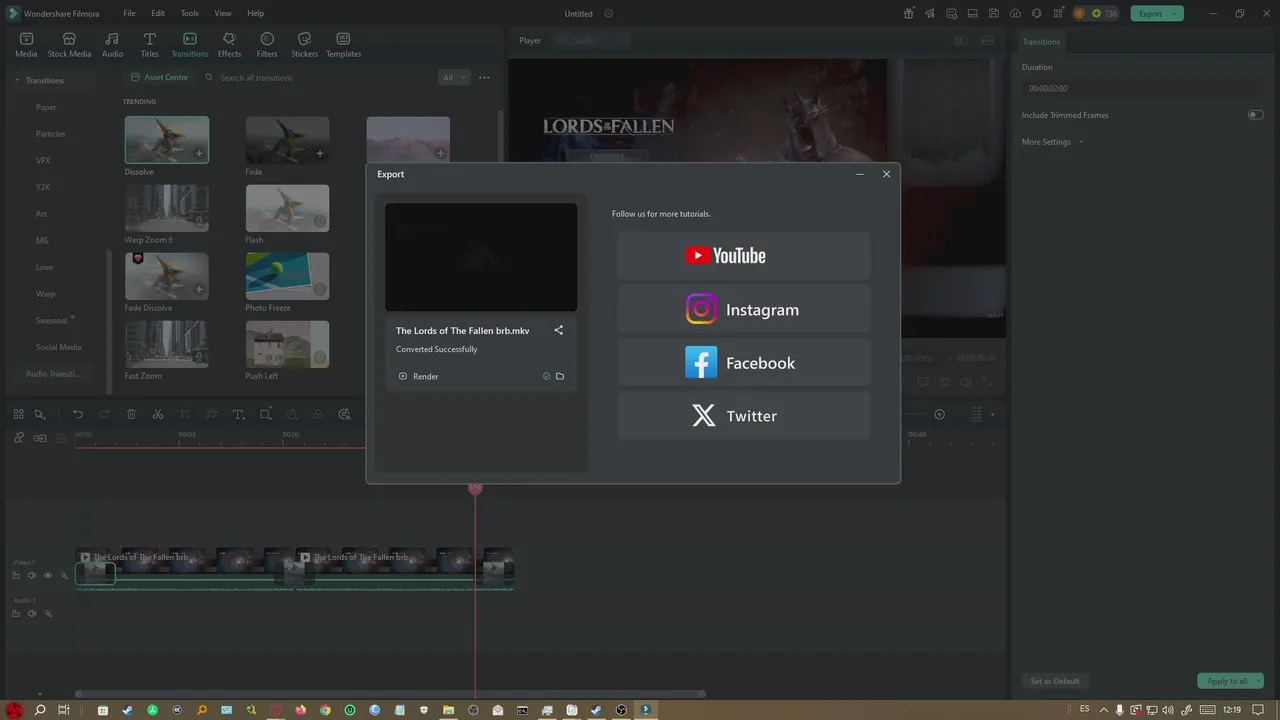Open the Twitter follow link
Image resolution: width=1280 pixels, height=720 pixels.
pos(743,415)
